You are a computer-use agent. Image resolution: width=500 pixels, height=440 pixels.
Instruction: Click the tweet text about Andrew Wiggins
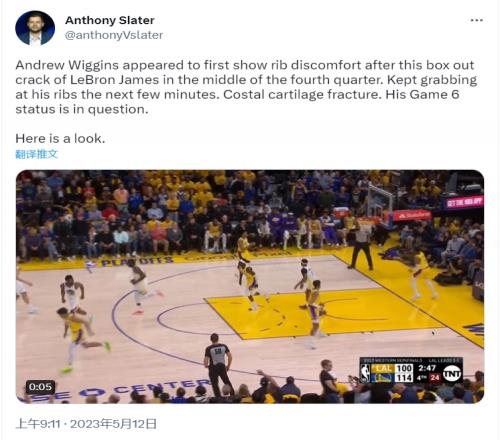point(246,87)
